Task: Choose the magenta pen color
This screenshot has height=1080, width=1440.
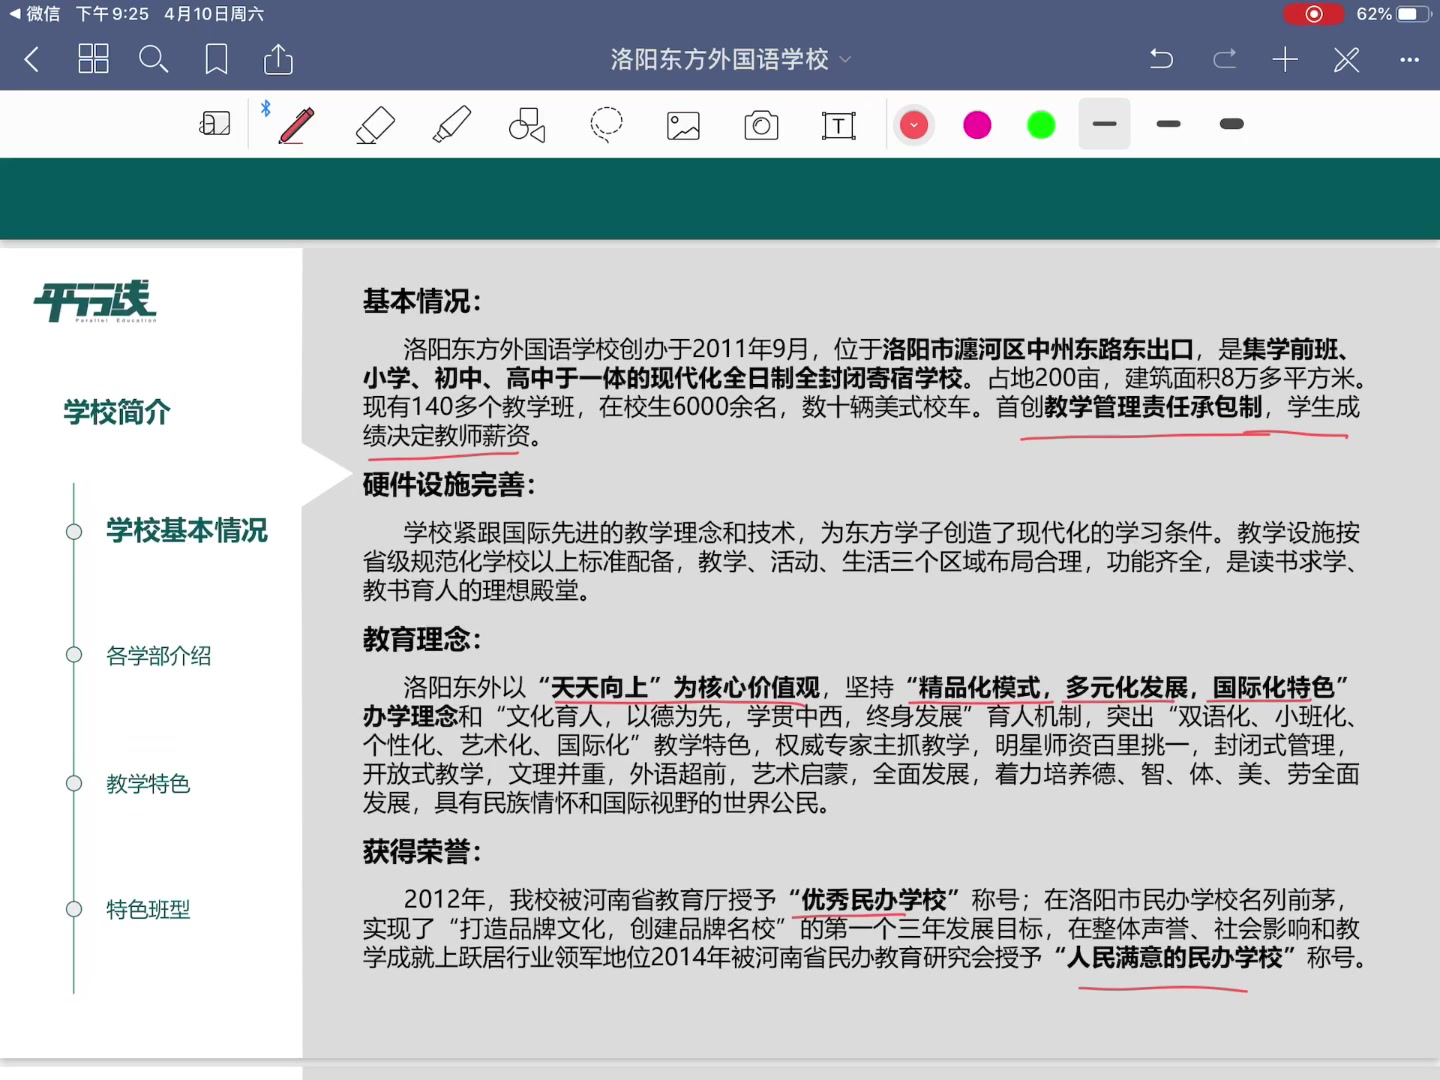Action: click(x=977, y=125)
